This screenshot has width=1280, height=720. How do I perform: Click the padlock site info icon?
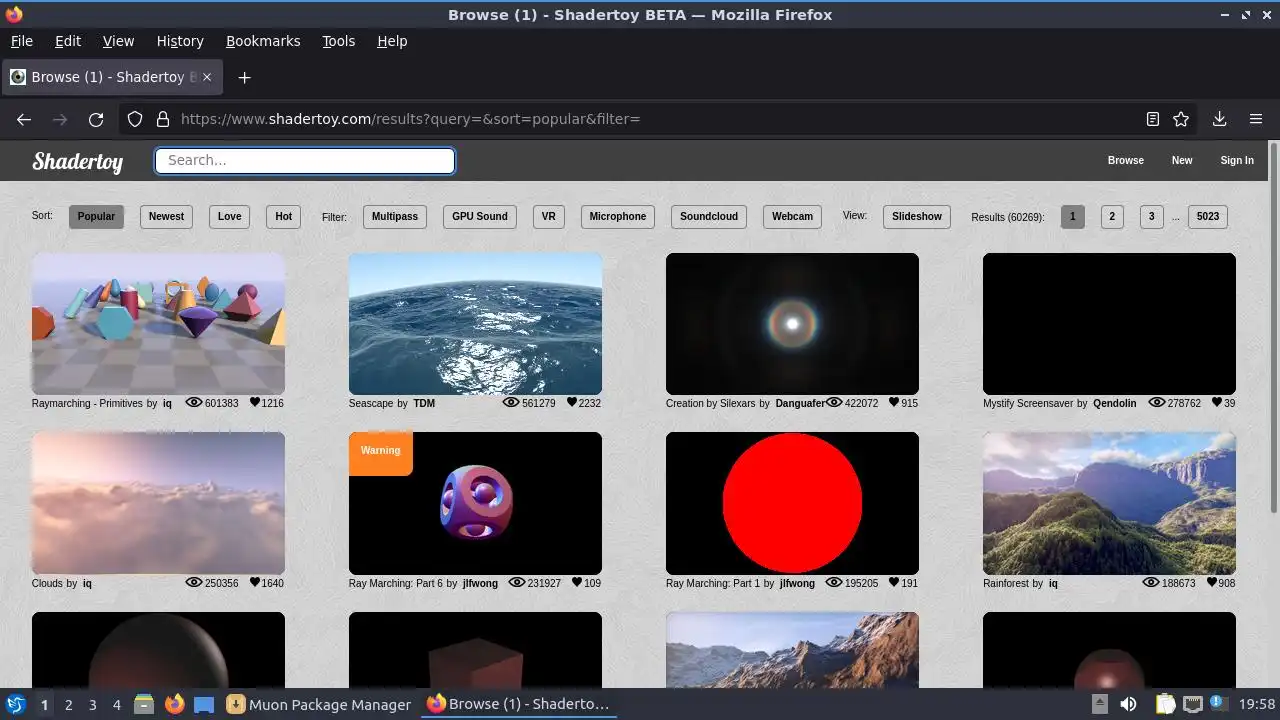point(162,119)
